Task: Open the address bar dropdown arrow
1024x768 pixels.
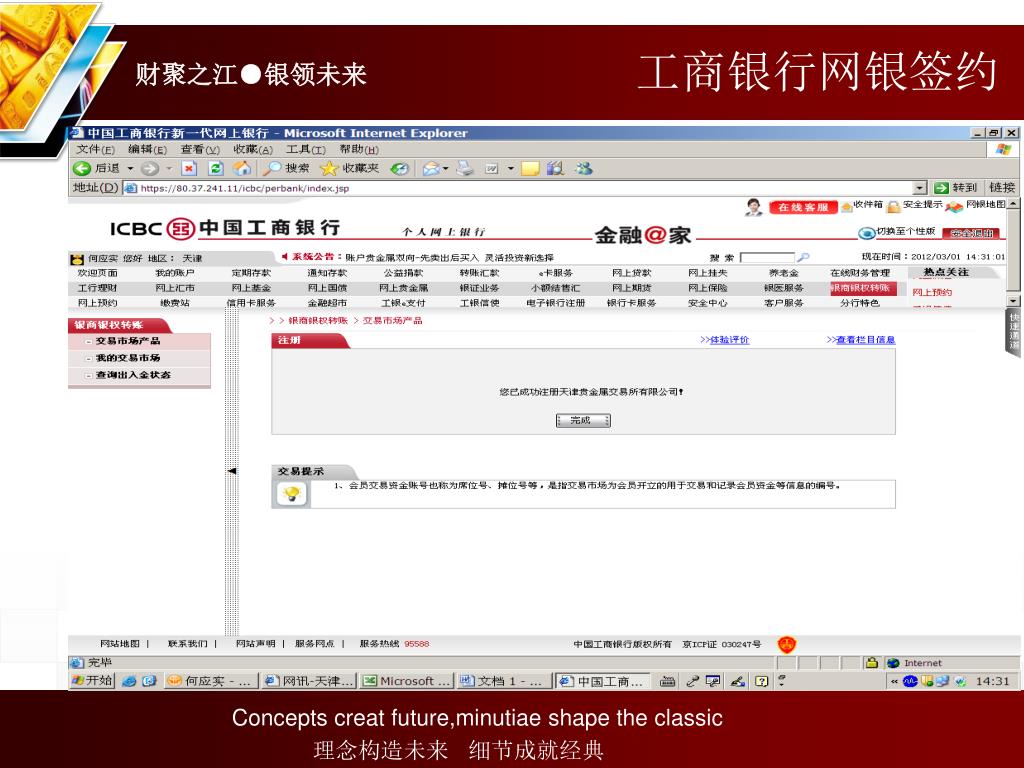Action: 920,188
